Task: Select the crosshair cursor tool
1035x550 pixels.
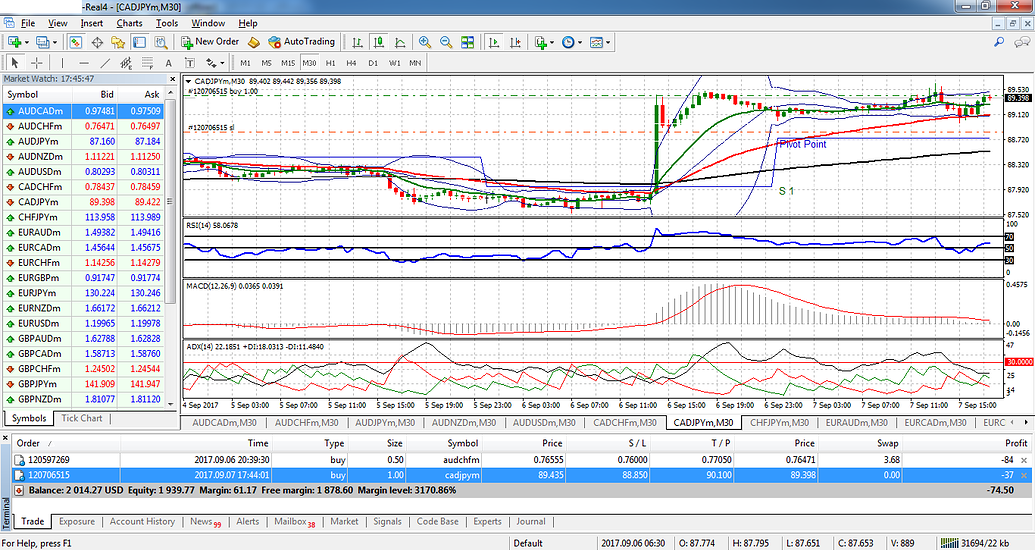Action: tap(37, 62)
